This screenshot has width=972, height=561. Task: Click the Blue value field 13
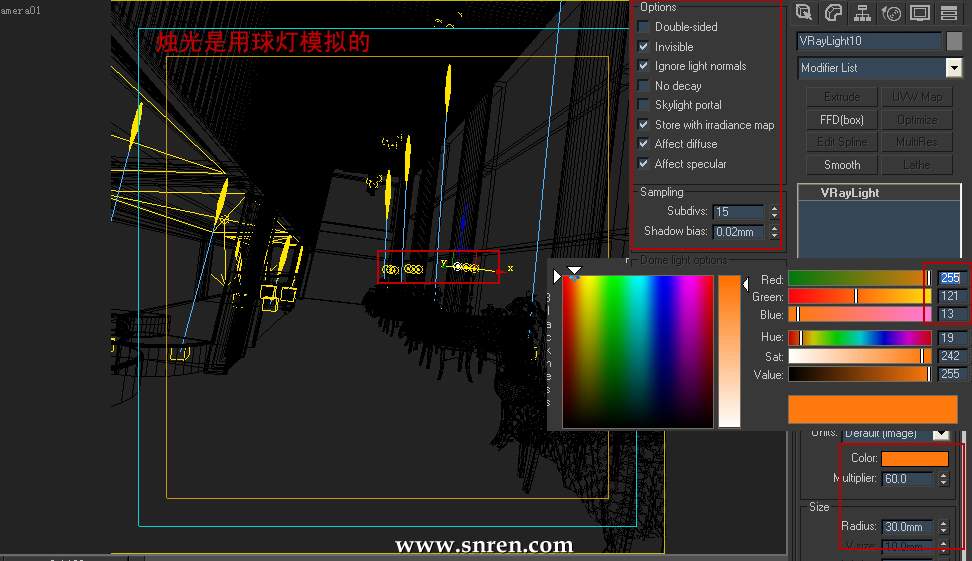pos(952,314)
